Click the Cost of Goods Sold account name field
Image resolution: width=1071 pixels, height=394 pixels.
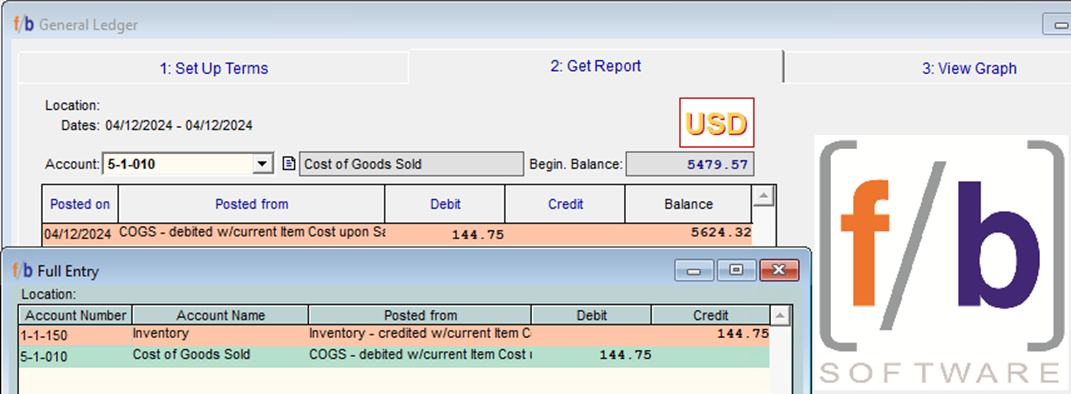pos(411,164)
